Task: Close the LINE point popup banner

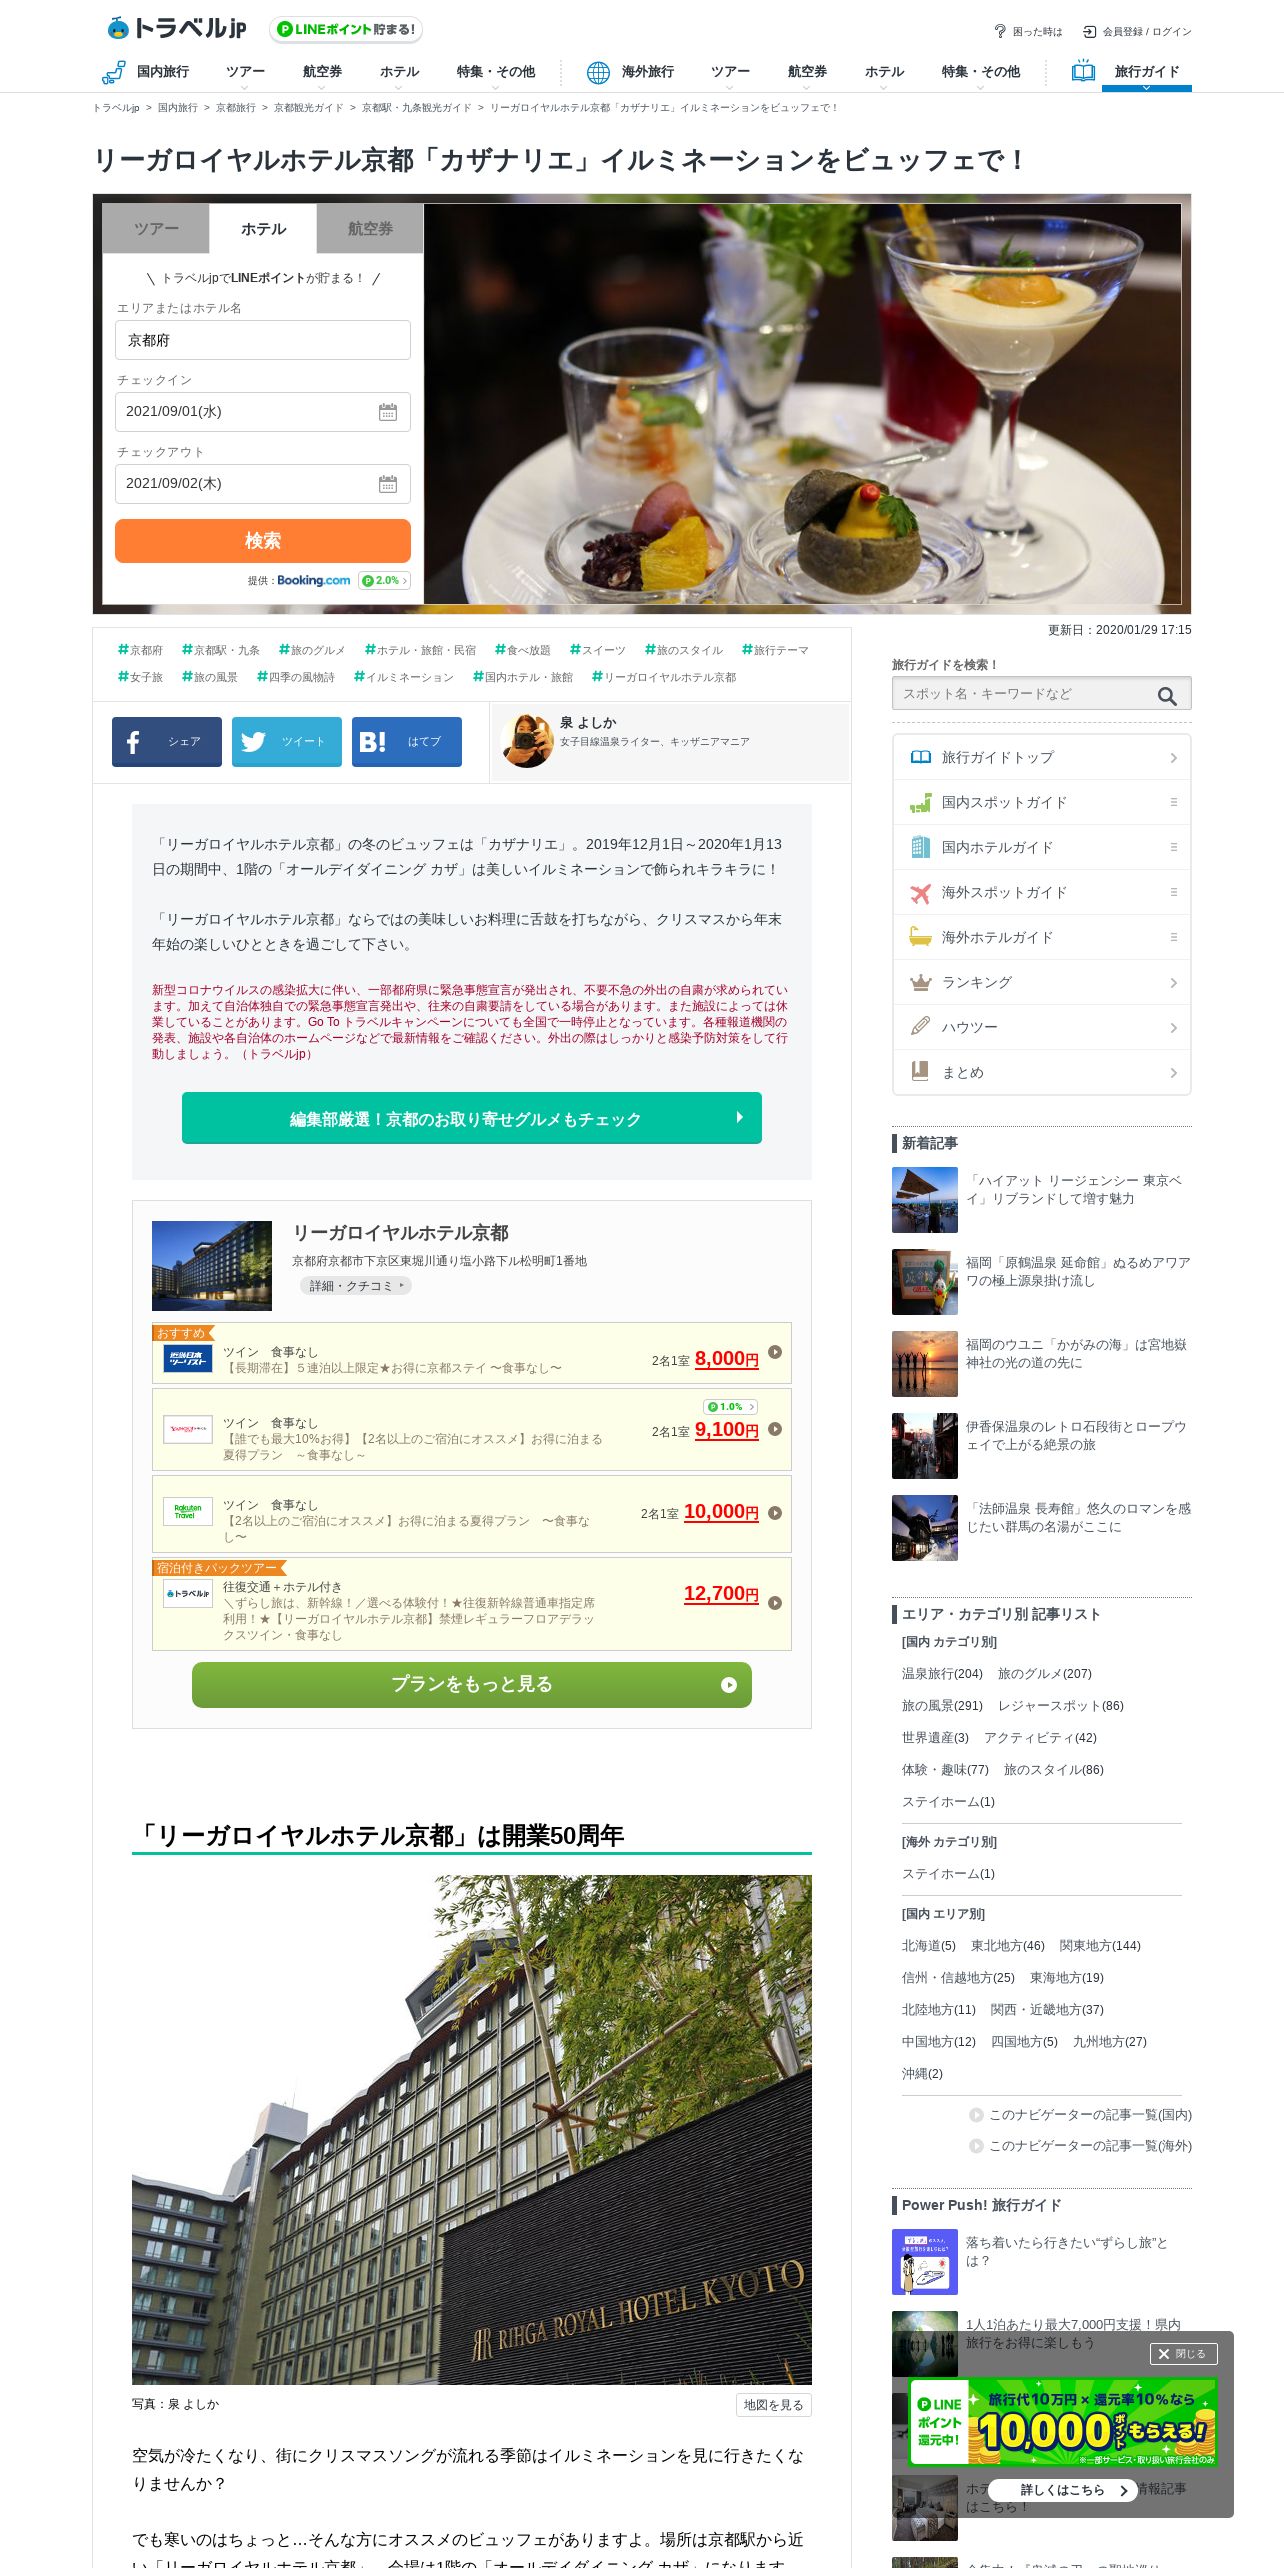Action: coord(1184,2354)
